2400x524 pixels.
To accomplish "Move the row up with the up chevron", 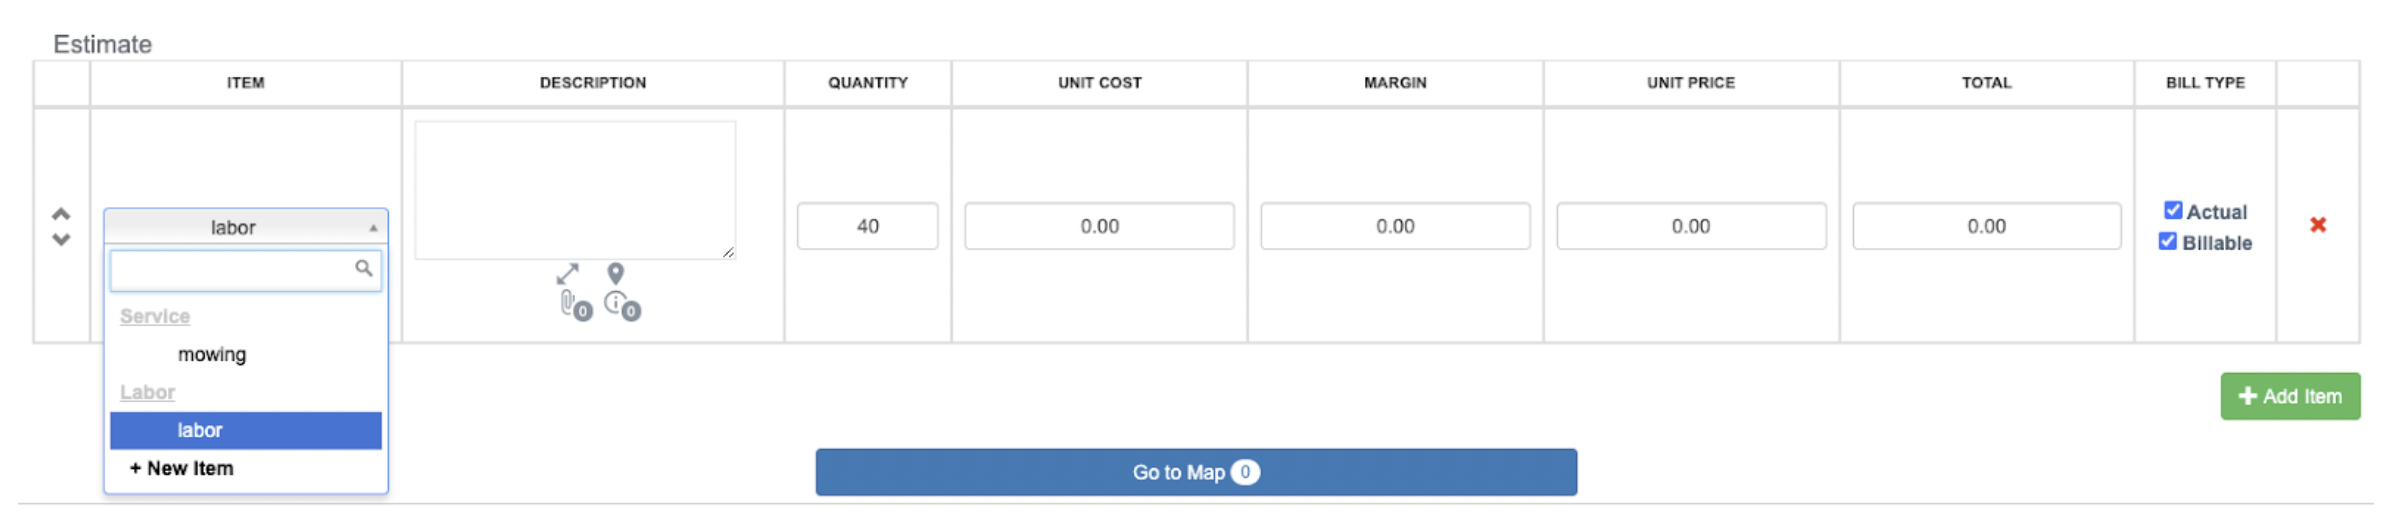I will 61,214.
